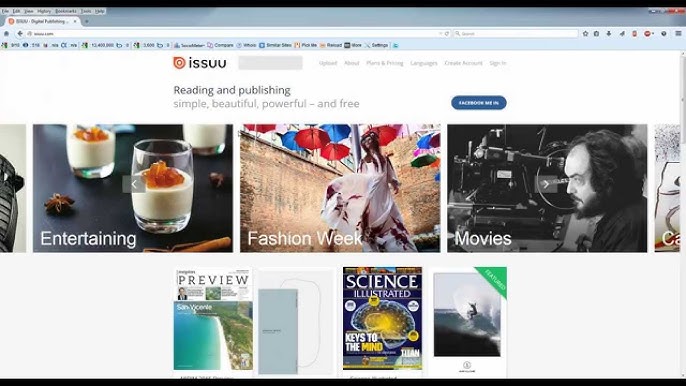The height and width of the screenshot is (386, 686).
Task: Open the address bar history dropdown arrow
Action: tap(440, 33)
